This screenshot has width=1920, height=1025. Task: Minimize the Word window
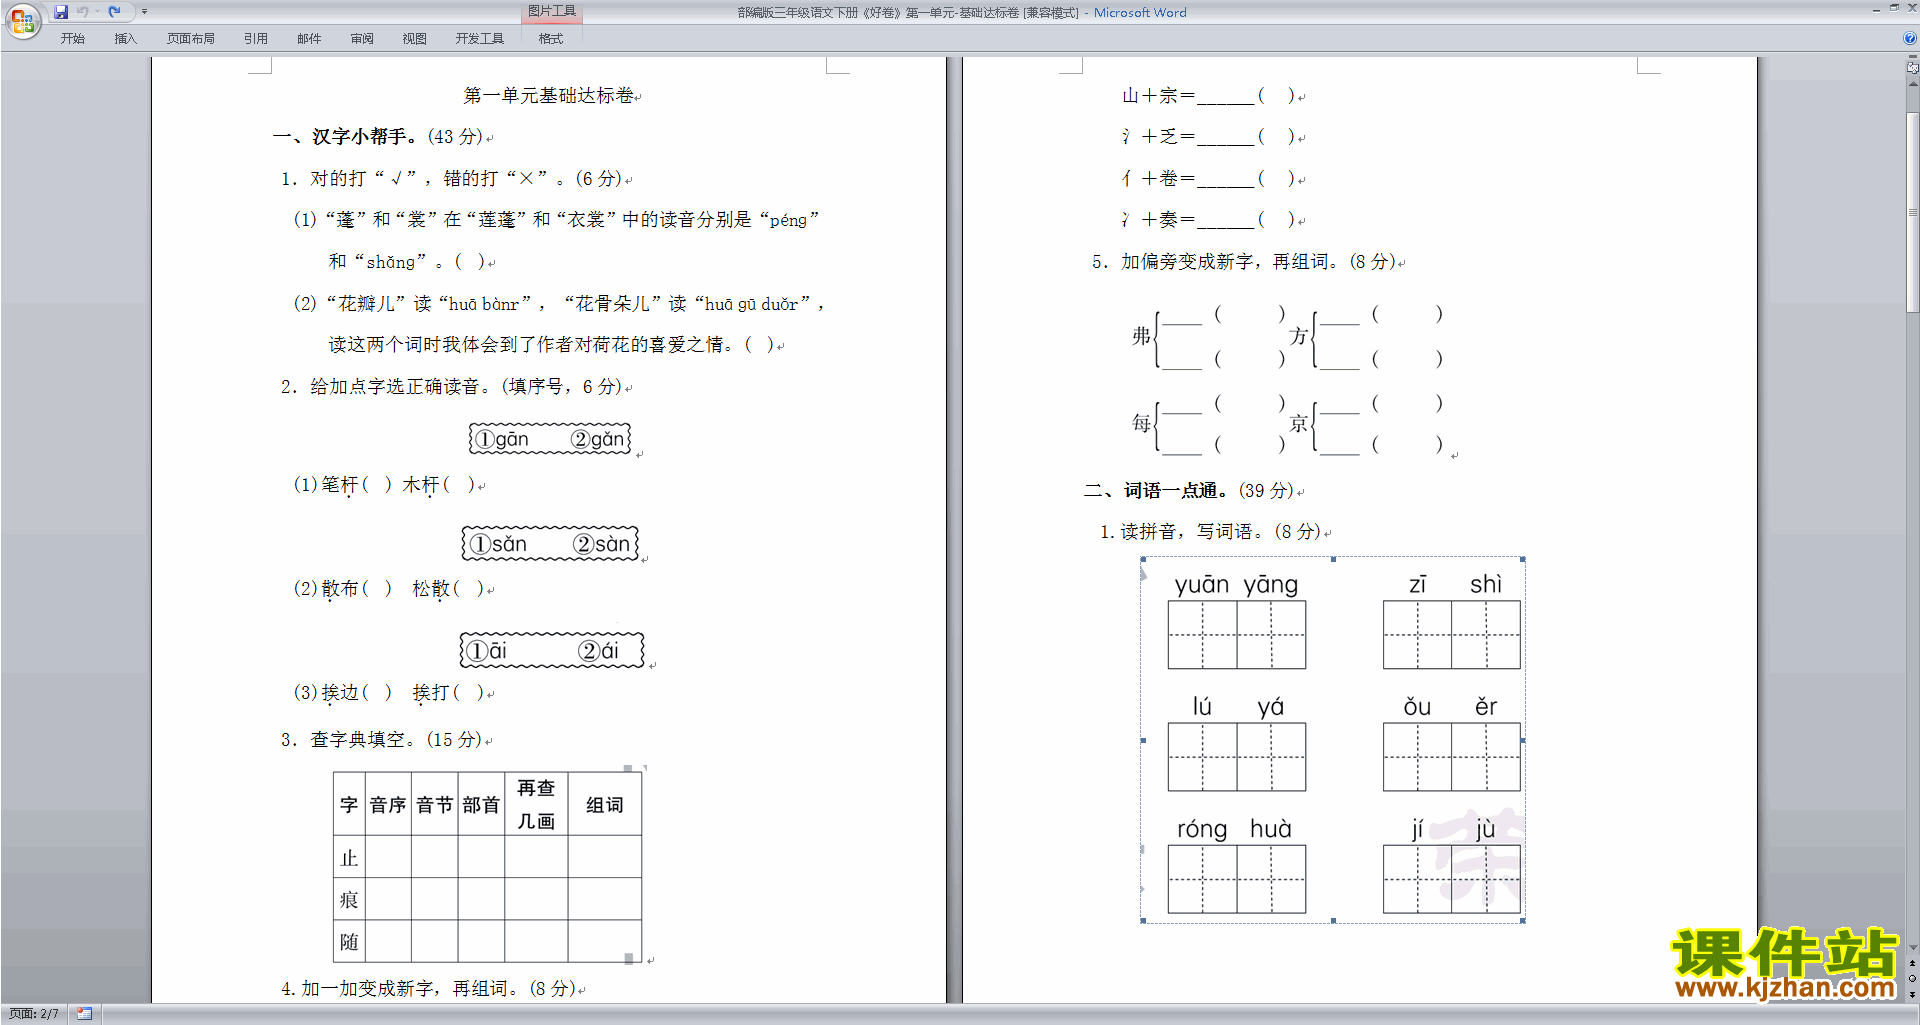point(1876,9)
